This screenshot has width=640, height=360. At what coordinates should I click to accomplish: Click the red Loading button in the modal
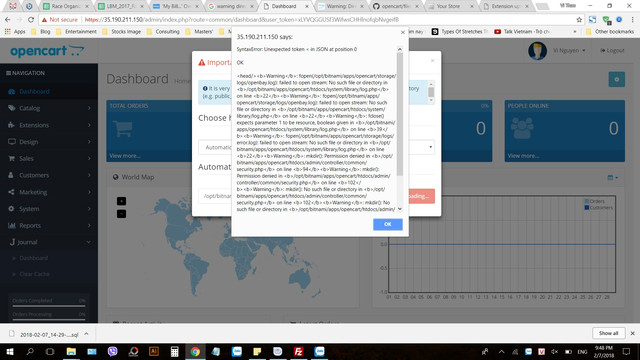[421, 196]
